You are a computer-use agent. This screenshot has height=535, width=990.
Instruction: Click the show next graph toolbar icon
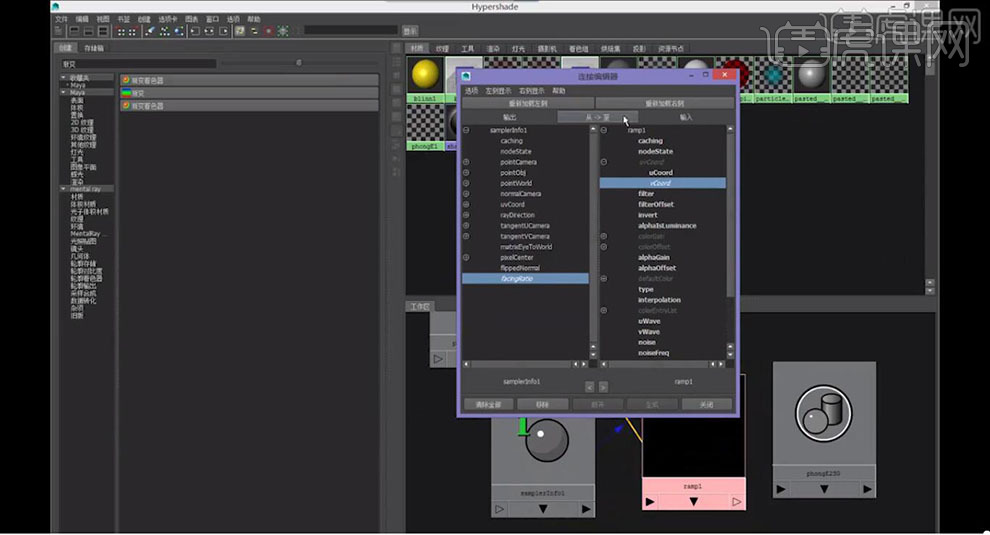point(133,31)
